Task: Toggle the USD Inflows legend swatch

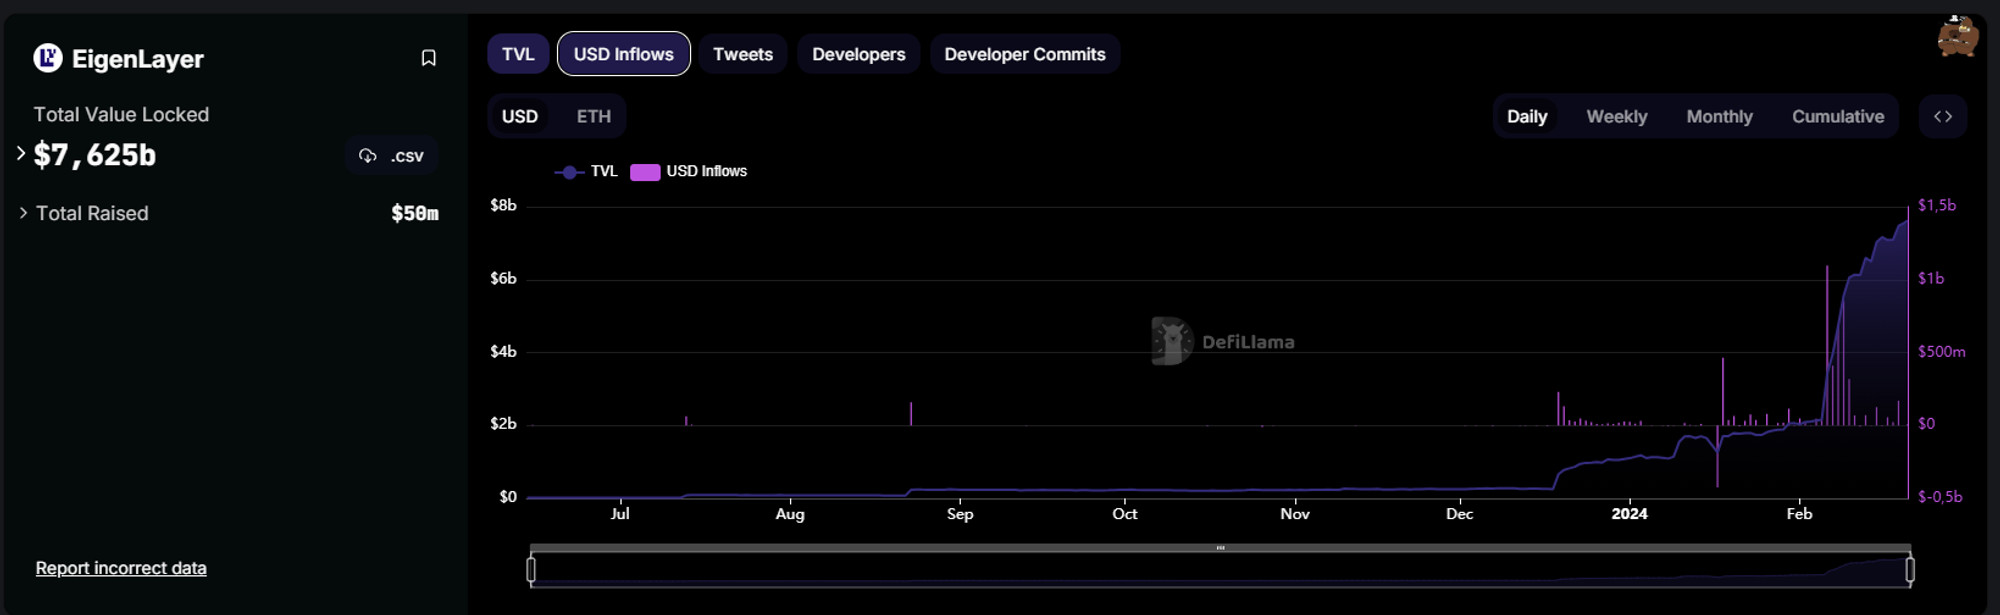Action: 645,172
